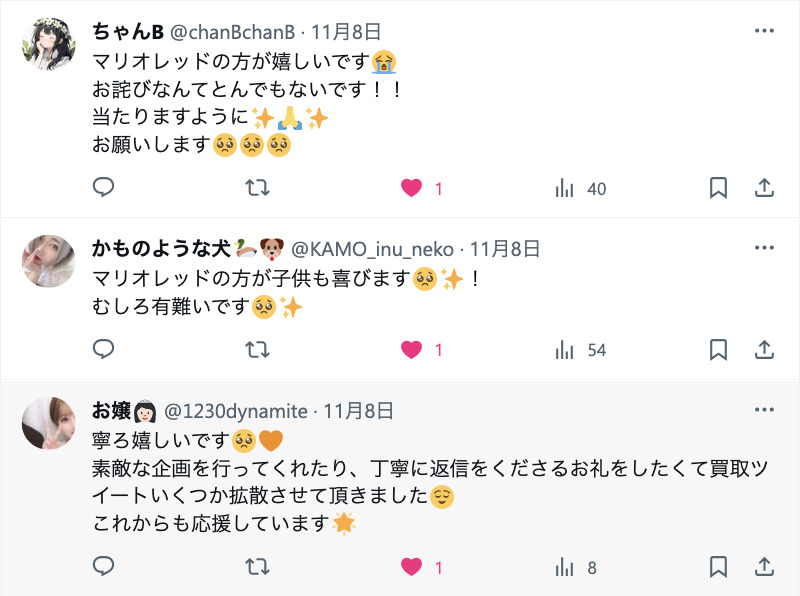Reply to the KAMO_inu_neko tweet
The width and height of the screenshot is (800, 596).
coord(103,350)
